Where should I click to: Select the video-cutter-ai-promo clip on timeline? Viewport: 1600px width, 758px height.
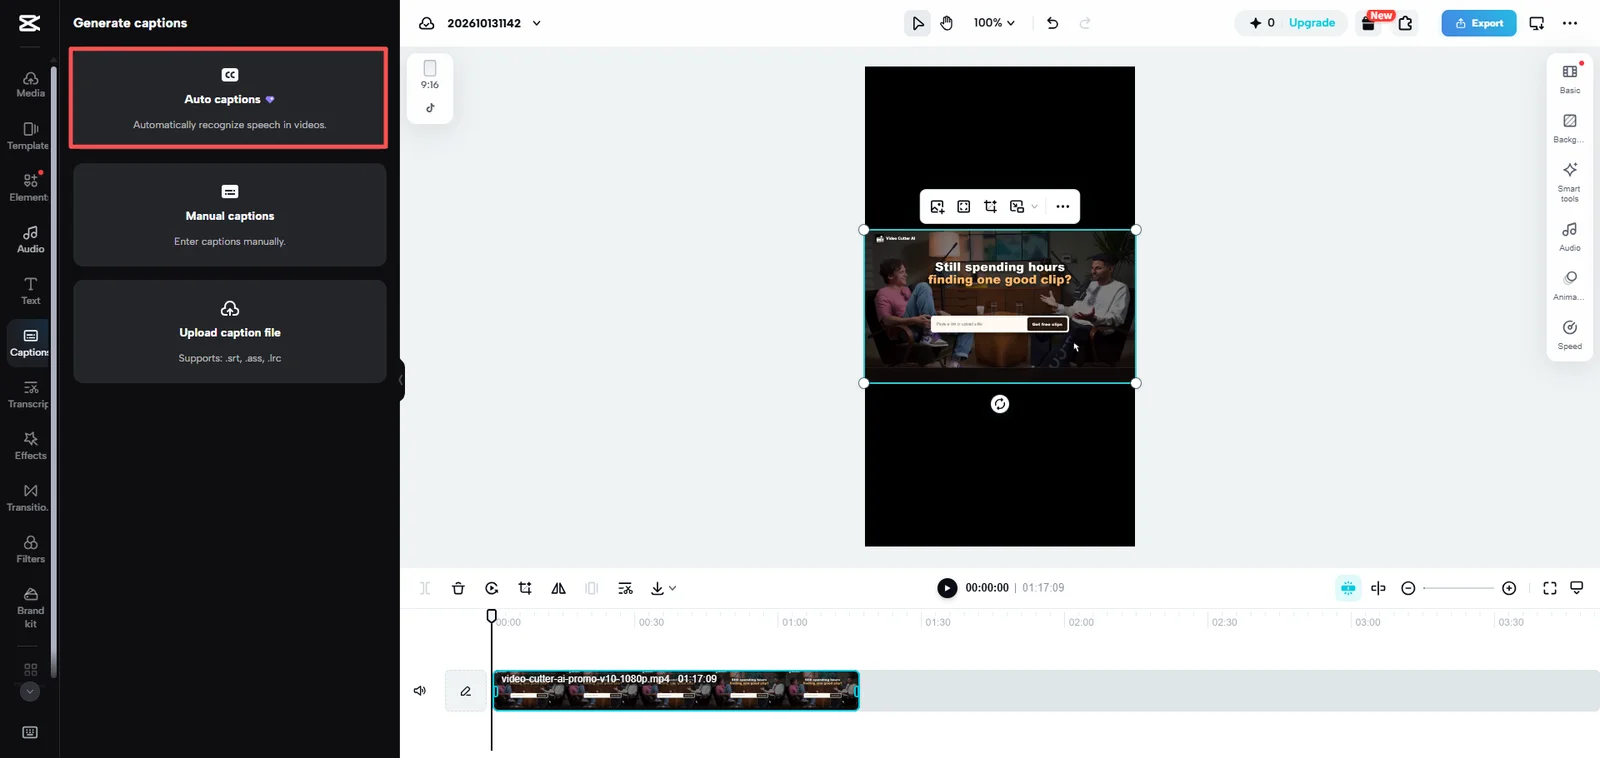point(676,691)
